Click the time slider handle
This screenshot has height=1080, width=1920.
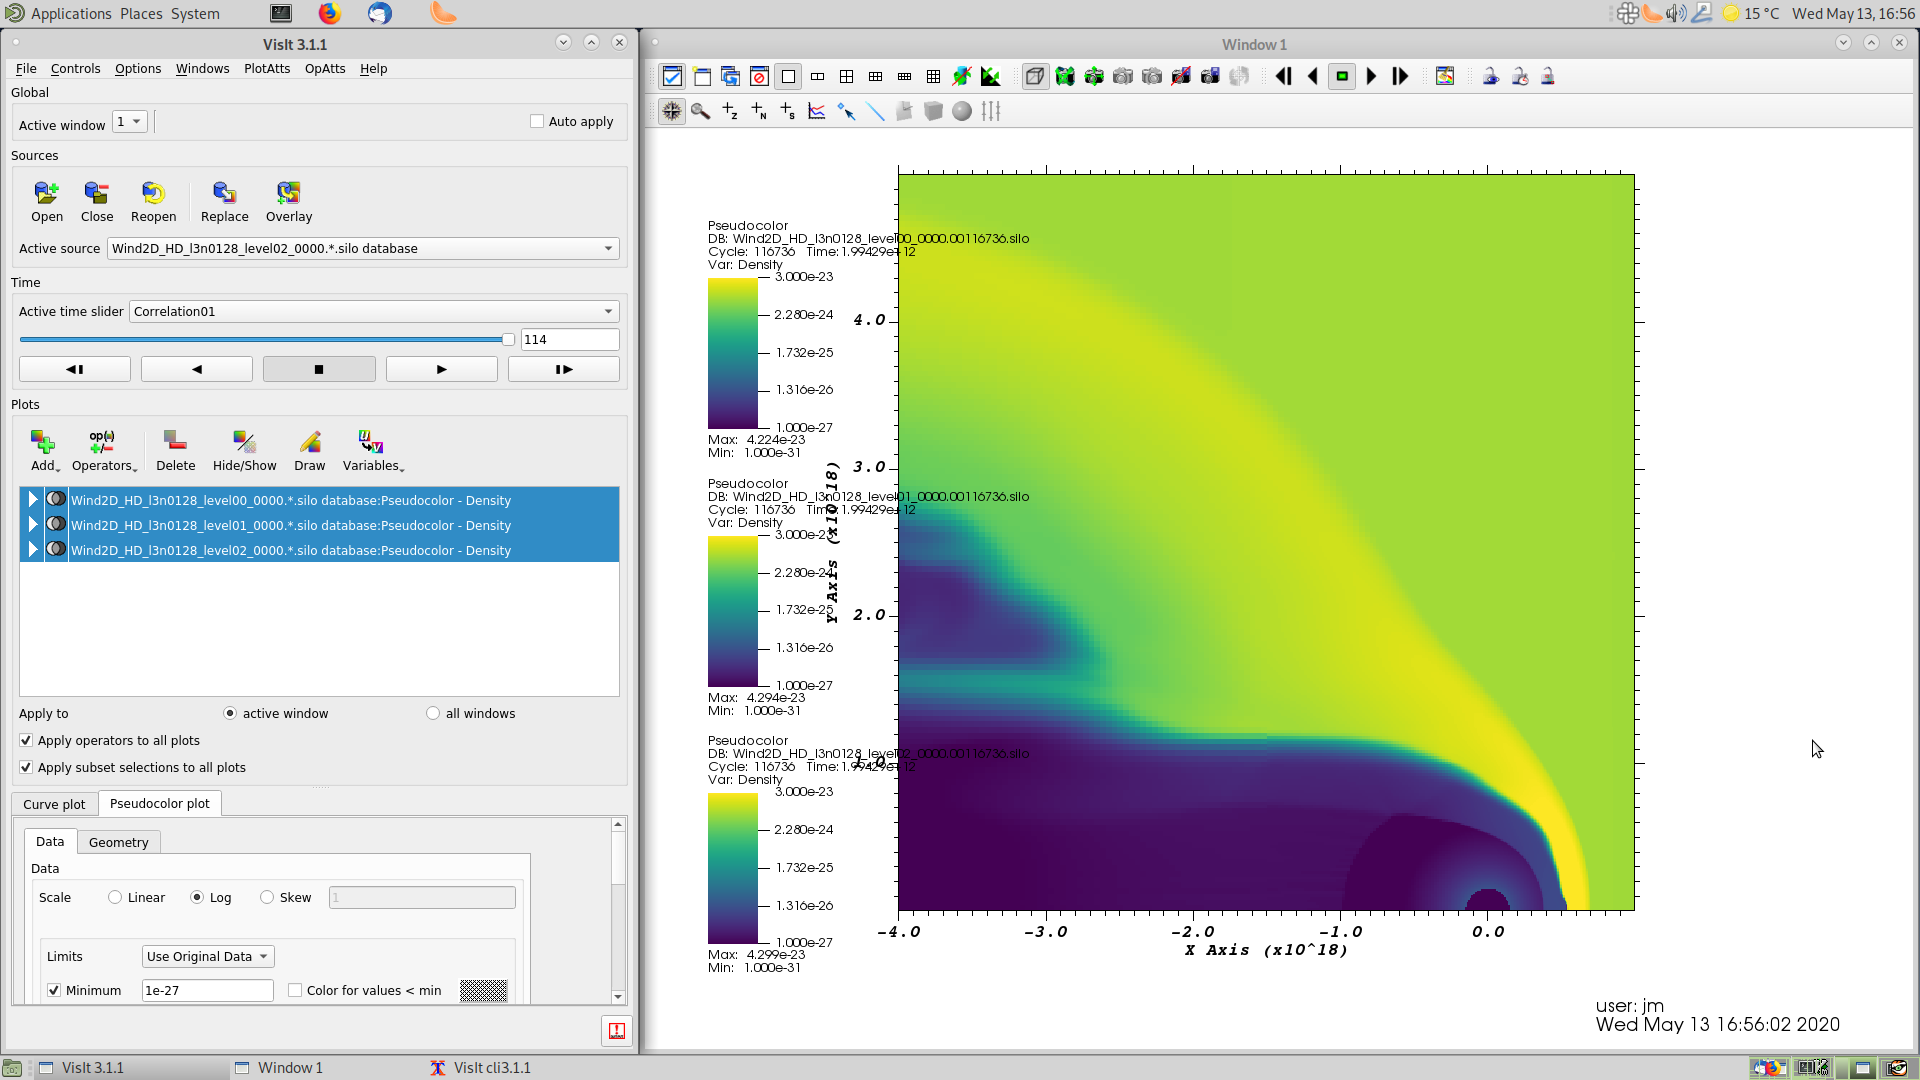pyautogui.click(x=508, y=339)
